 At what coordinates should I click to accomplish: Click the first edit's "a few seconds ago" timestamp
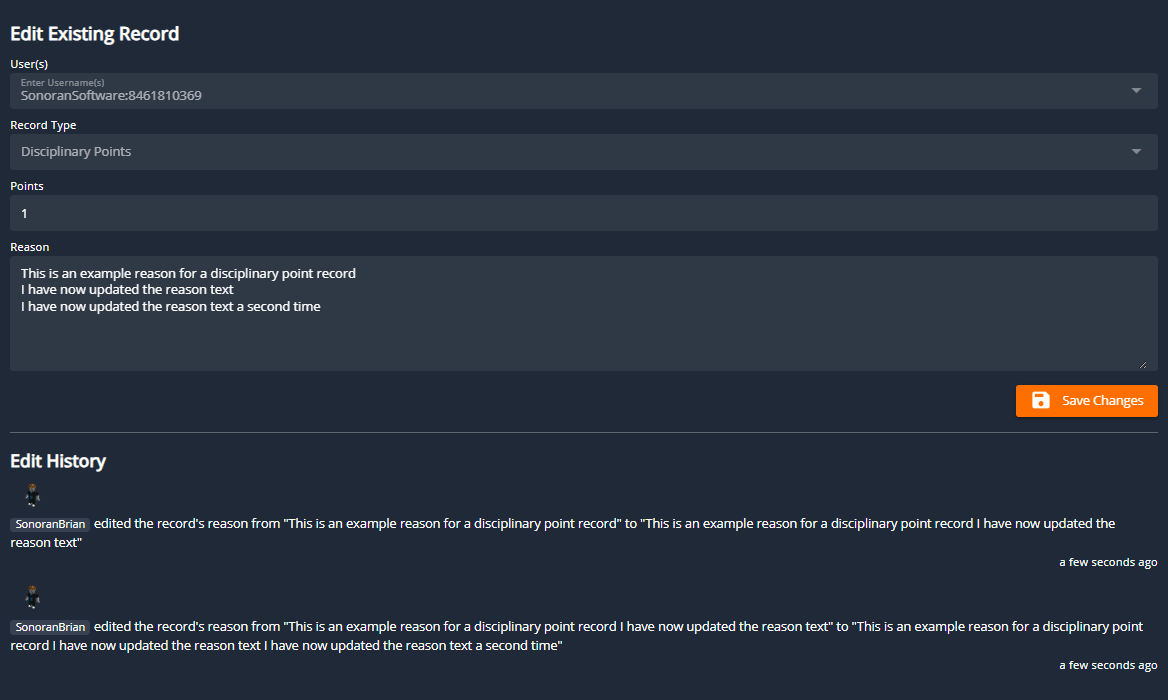[1108, 562]
